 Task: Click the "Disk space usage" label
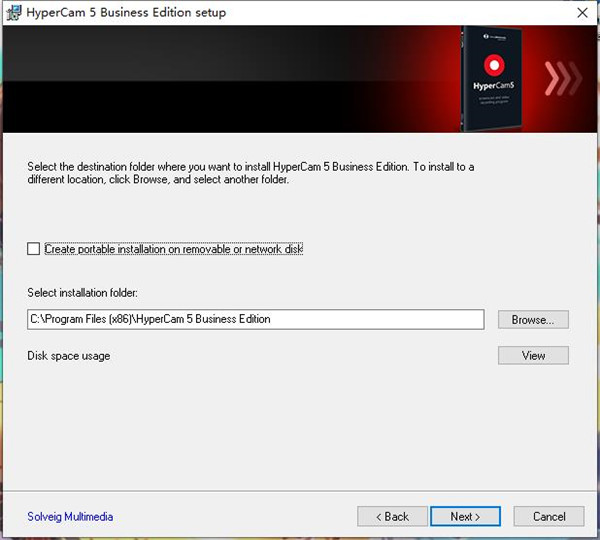coord(69,356)
